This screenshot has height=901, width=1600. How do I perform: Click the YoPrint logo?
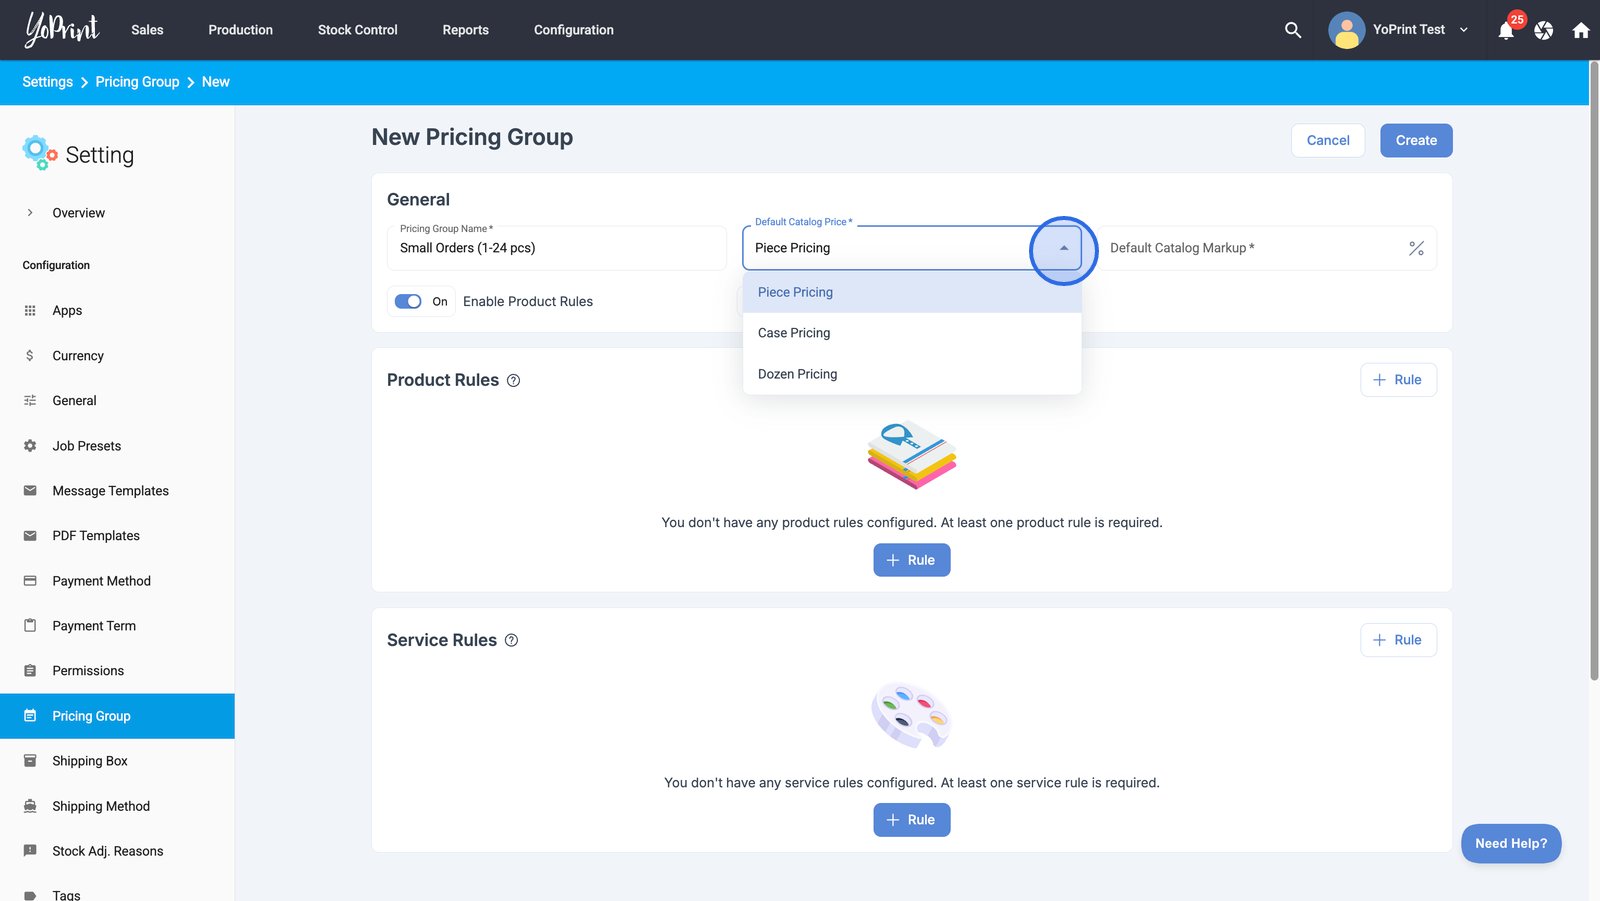pos(62,29)
